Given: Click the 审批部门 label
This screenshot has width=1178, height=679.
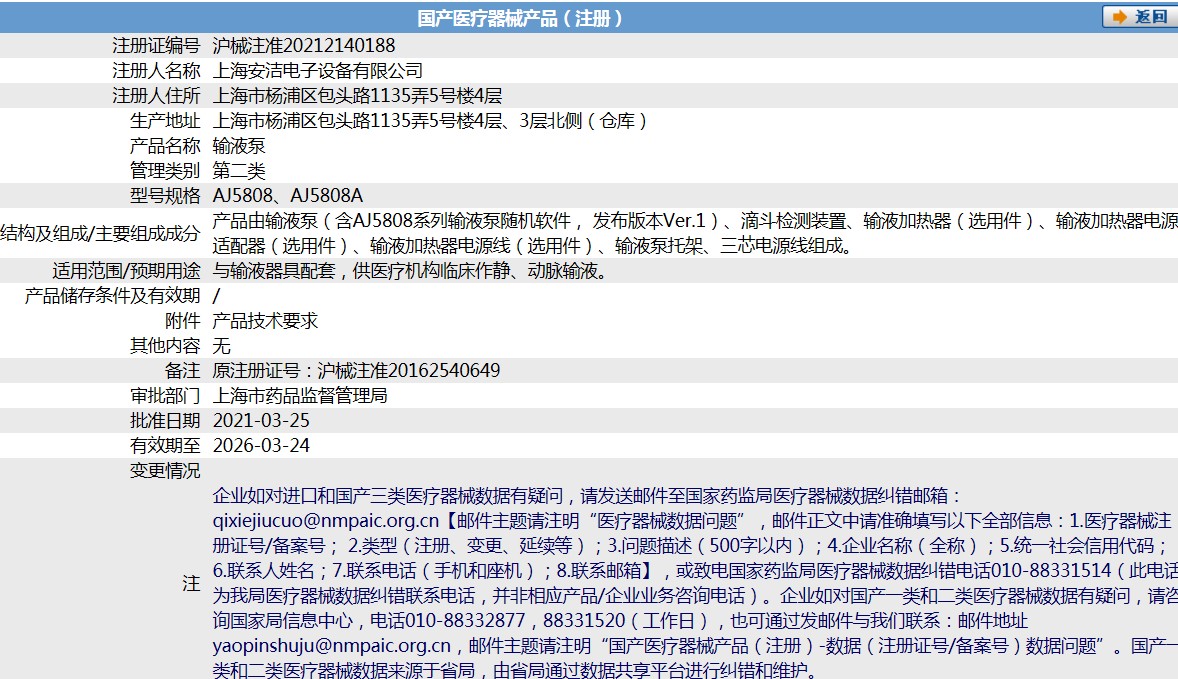Looking at the screenshot, I should 165,396.
